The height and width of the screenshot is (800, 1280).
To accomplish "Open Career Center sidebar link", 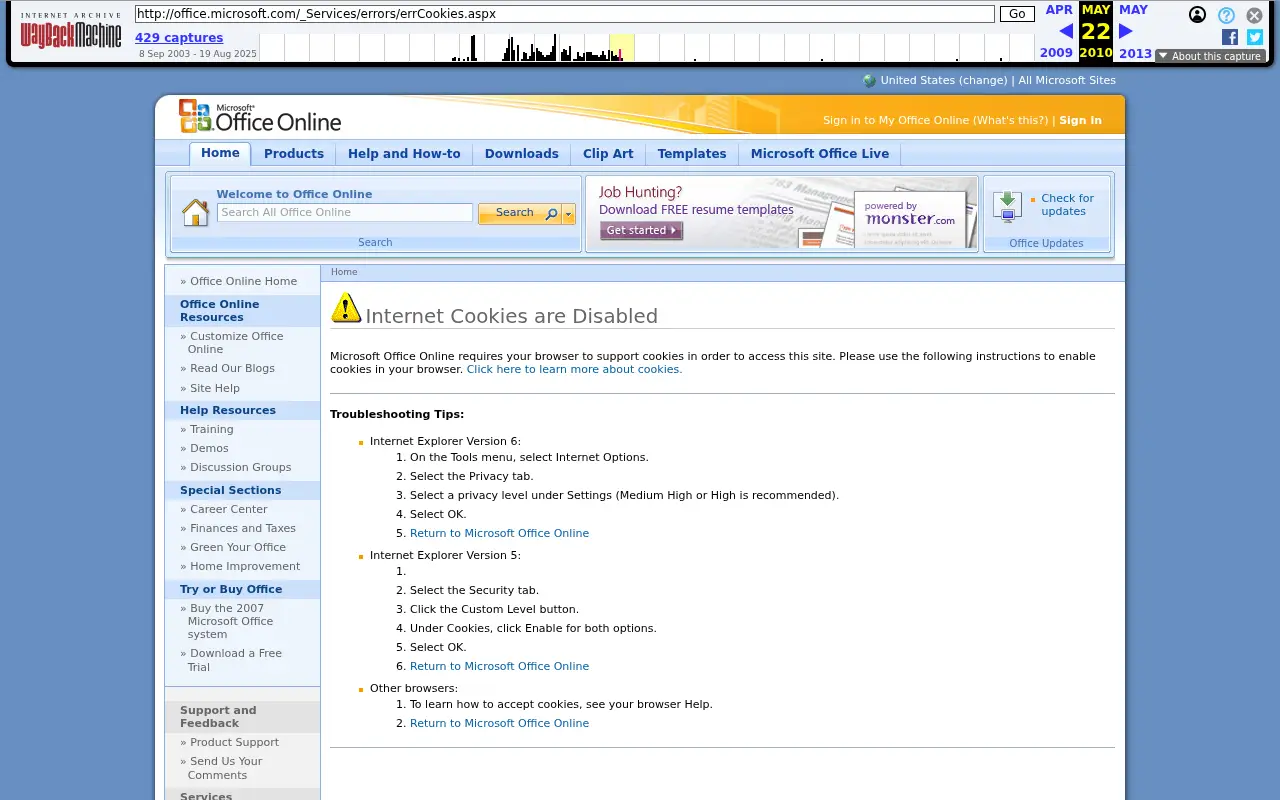I will click(x=229, y=509).
